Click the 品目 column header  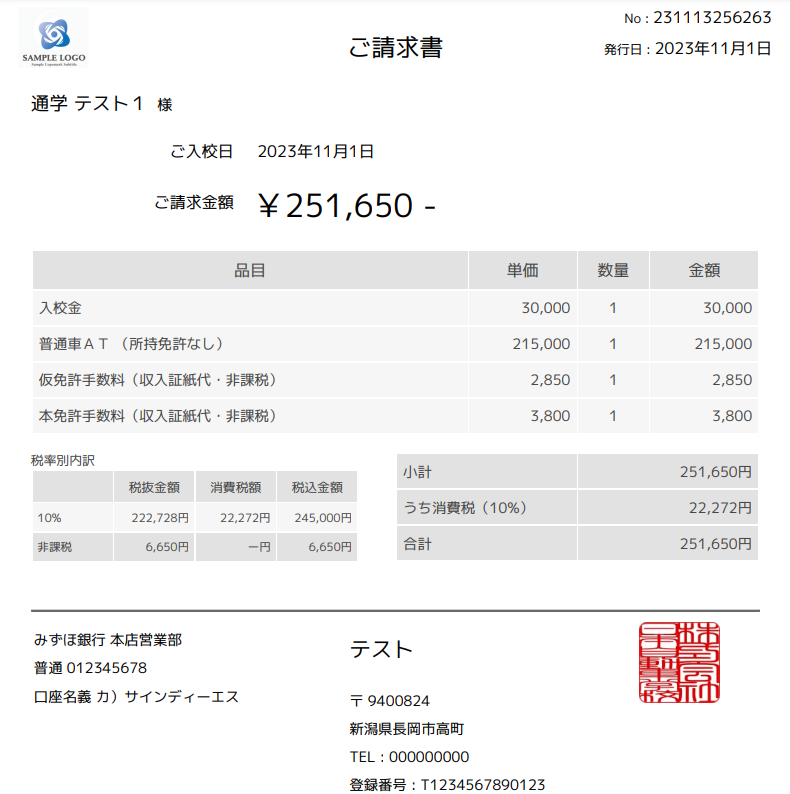coord(250,270)
